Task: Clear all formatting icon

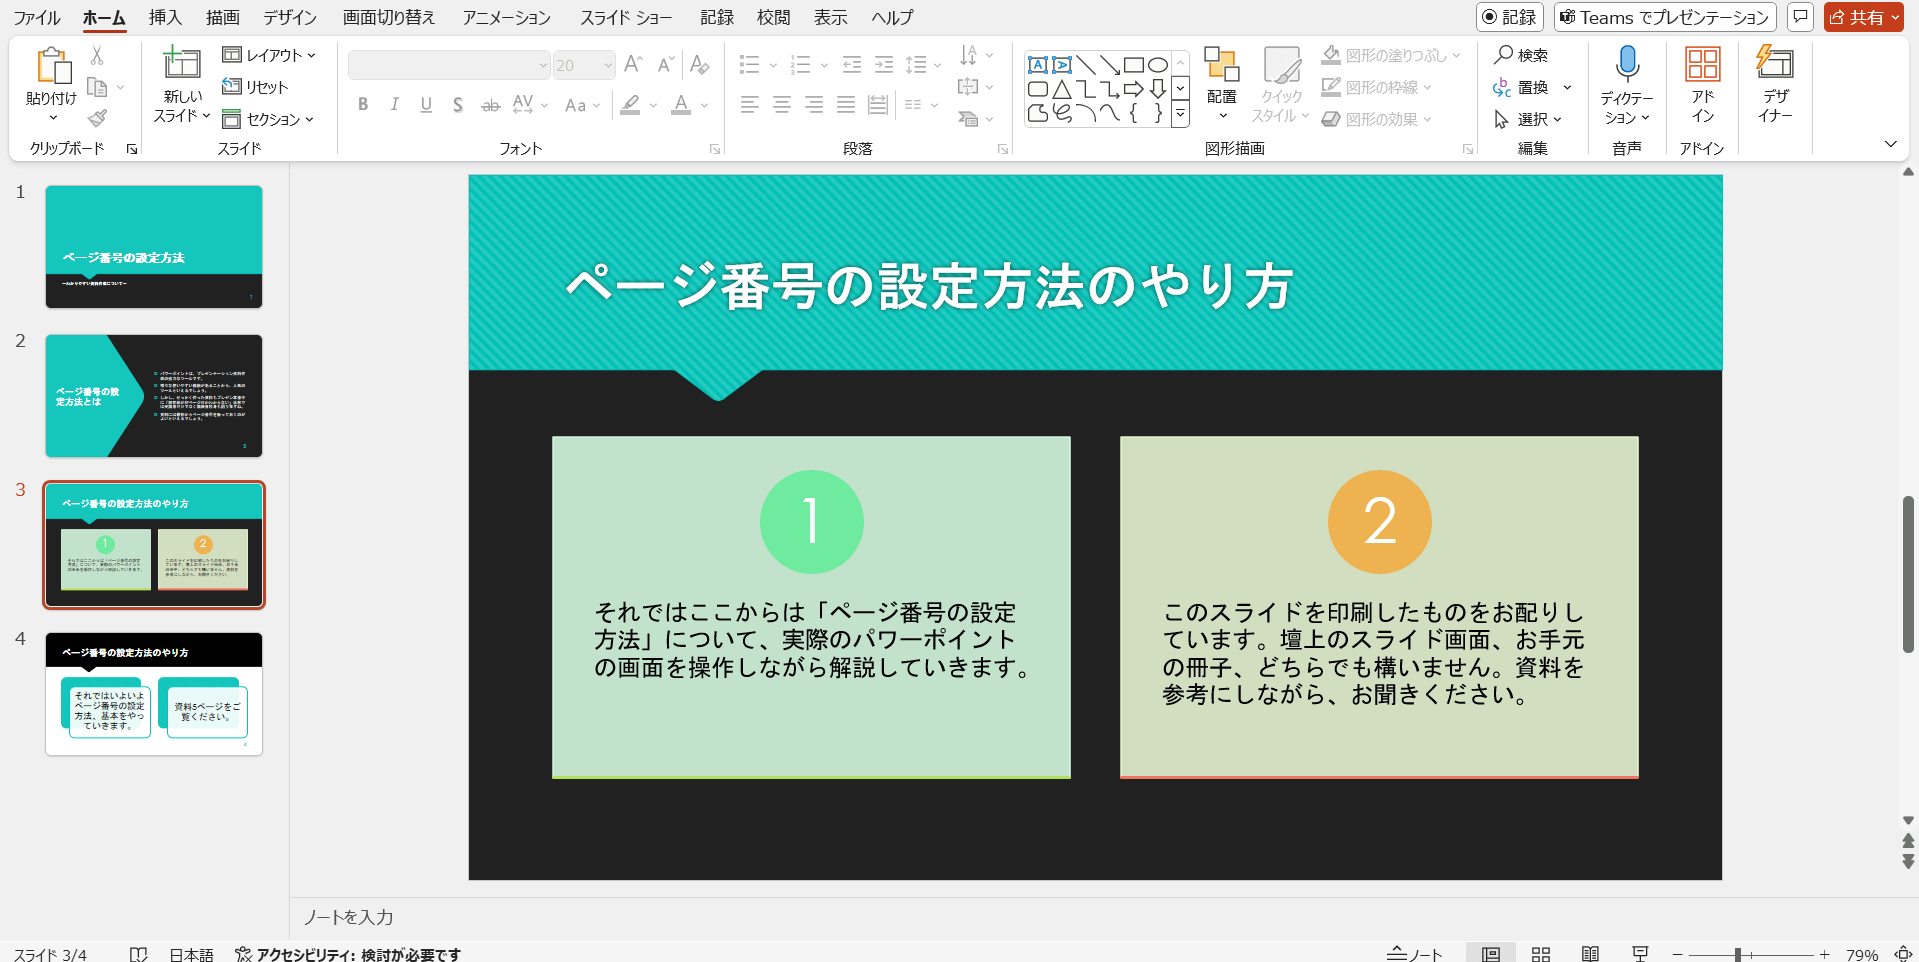Action: point(700,65)
